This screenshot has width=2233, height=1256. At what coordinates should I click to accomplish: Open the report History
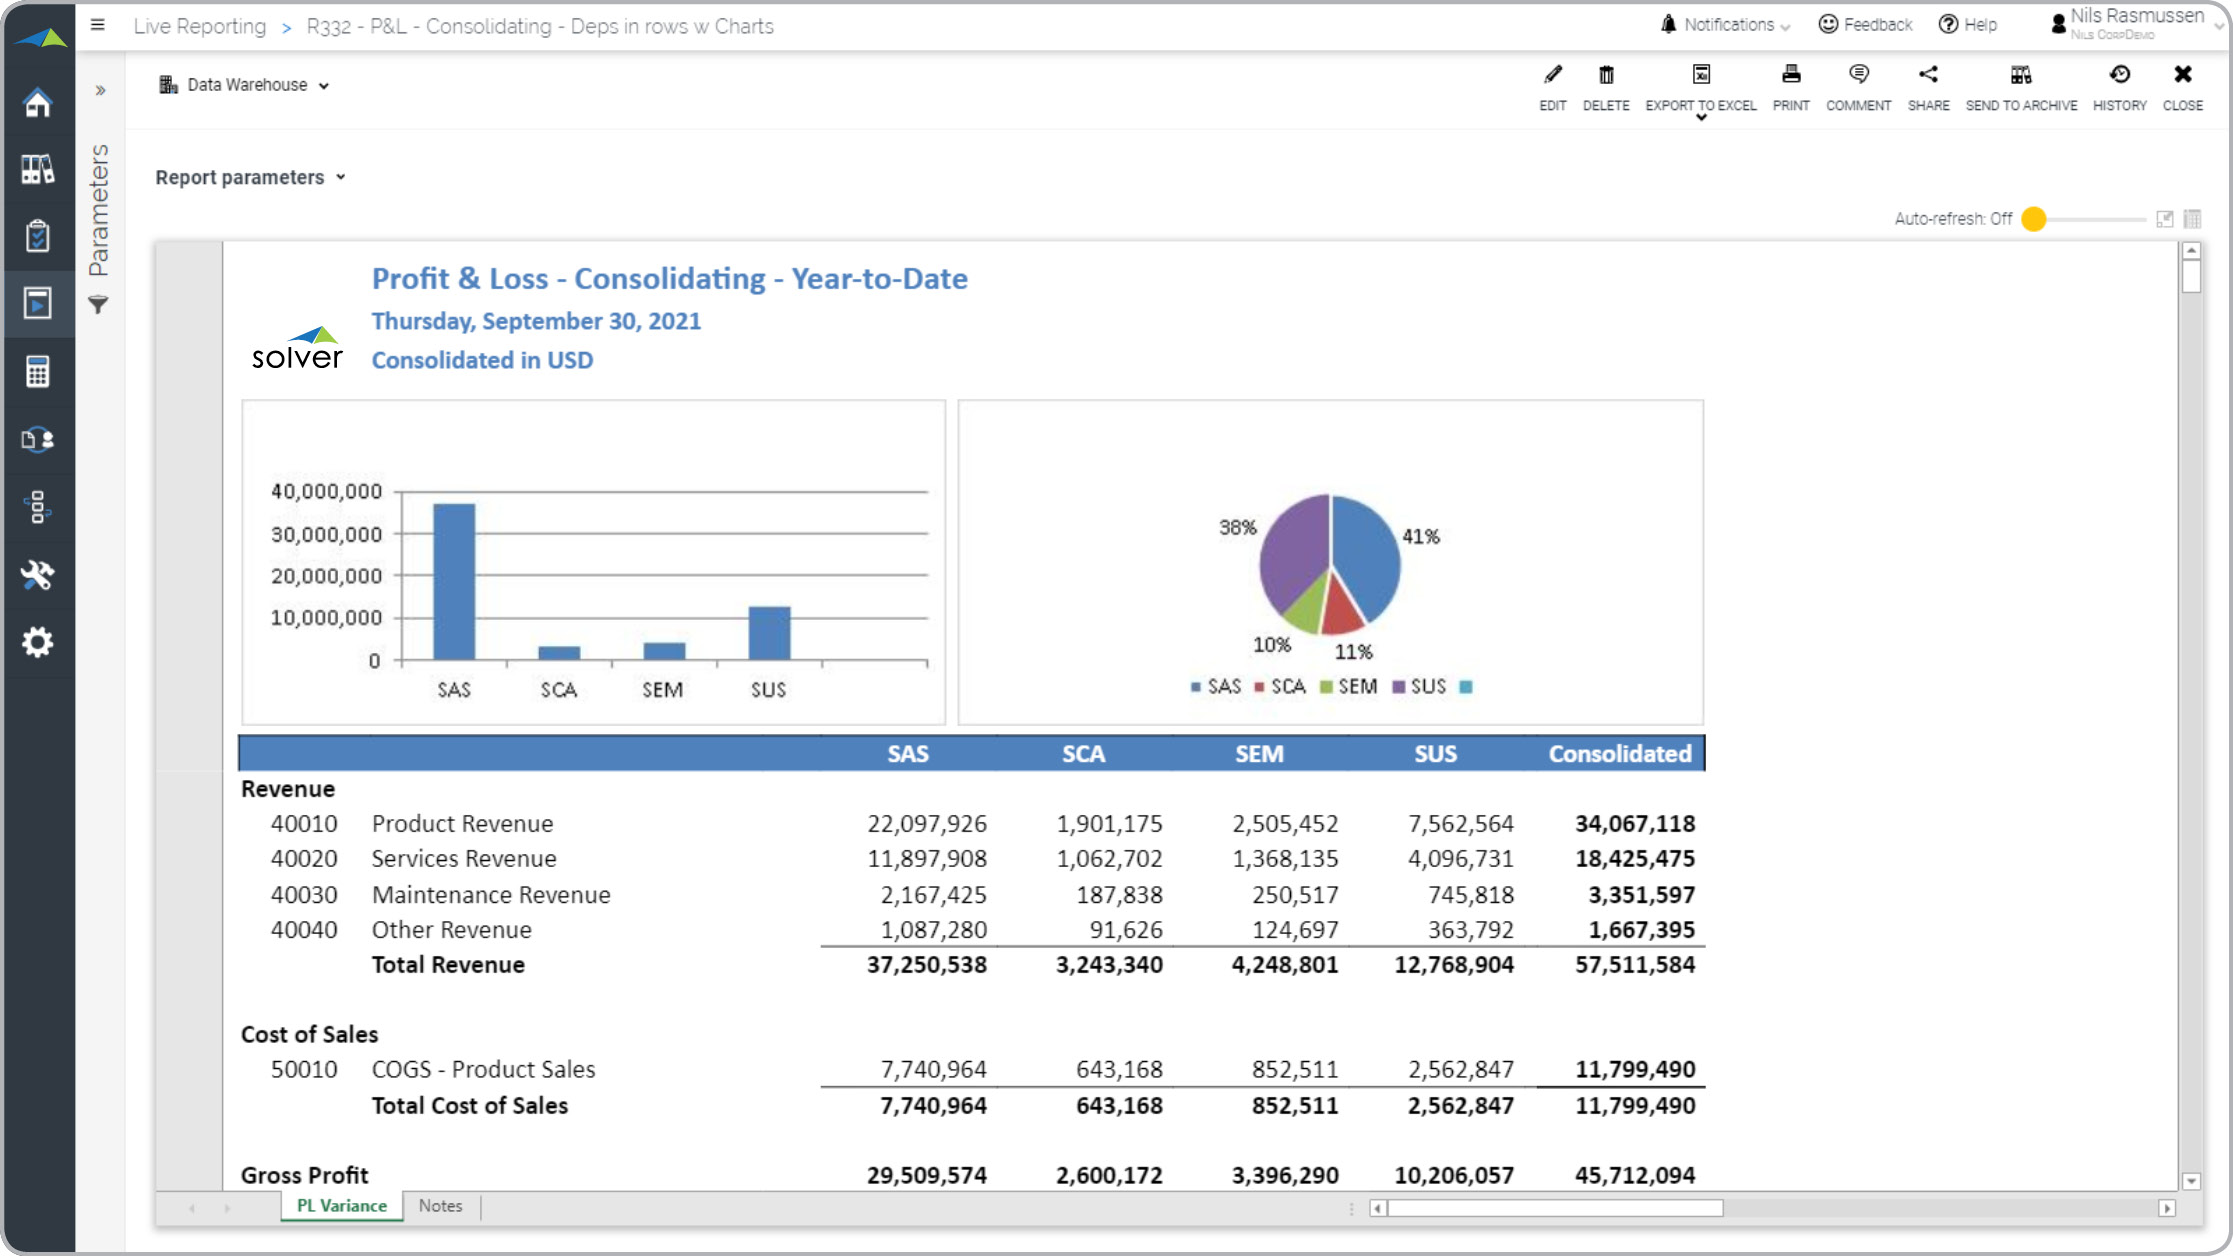coord(2119,76)
